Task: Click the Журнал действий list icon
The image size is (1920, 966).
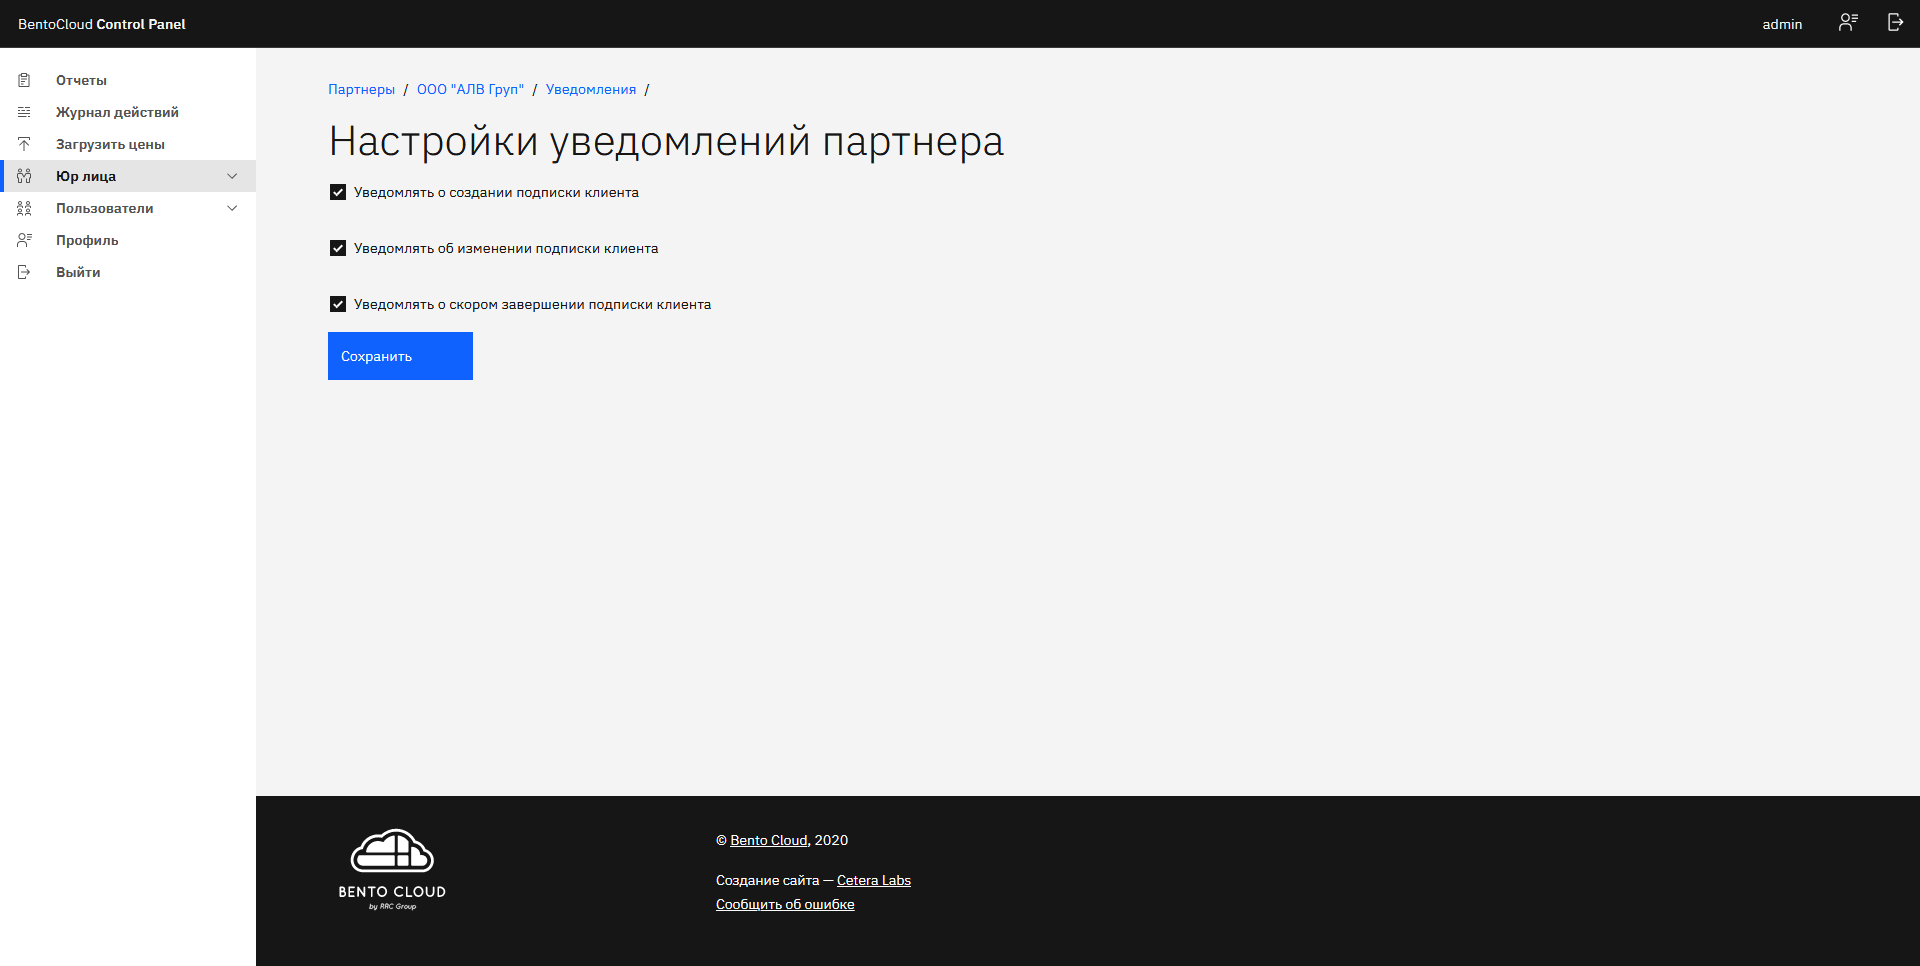Action: (x=24, y=112)
